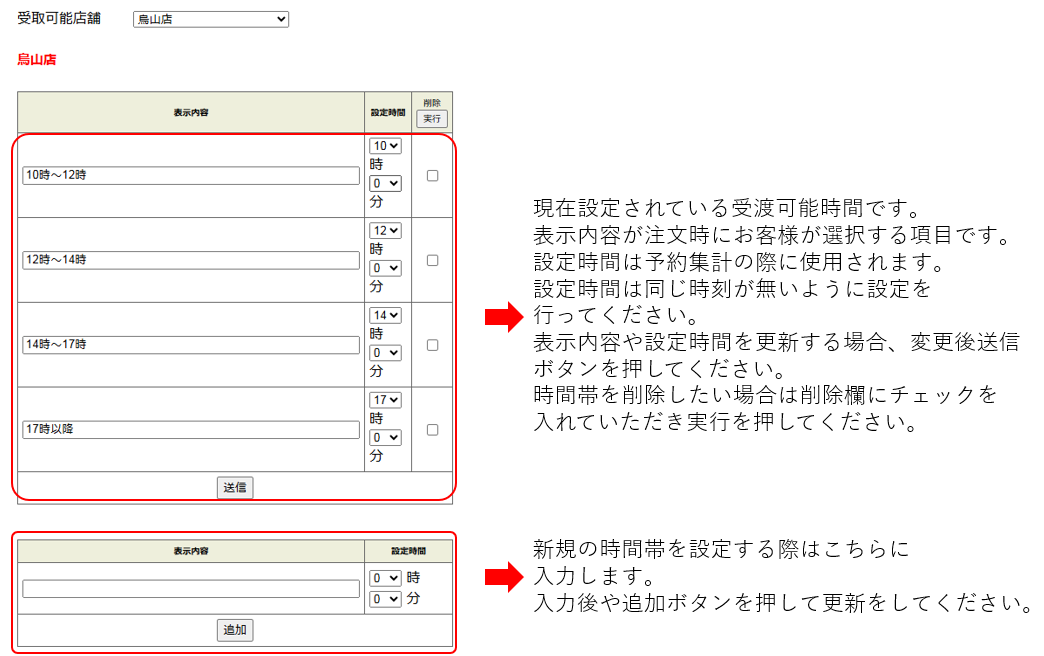1044x656 pixels.
Task: Click the empty new time slot field
Action: coord(190,589)
